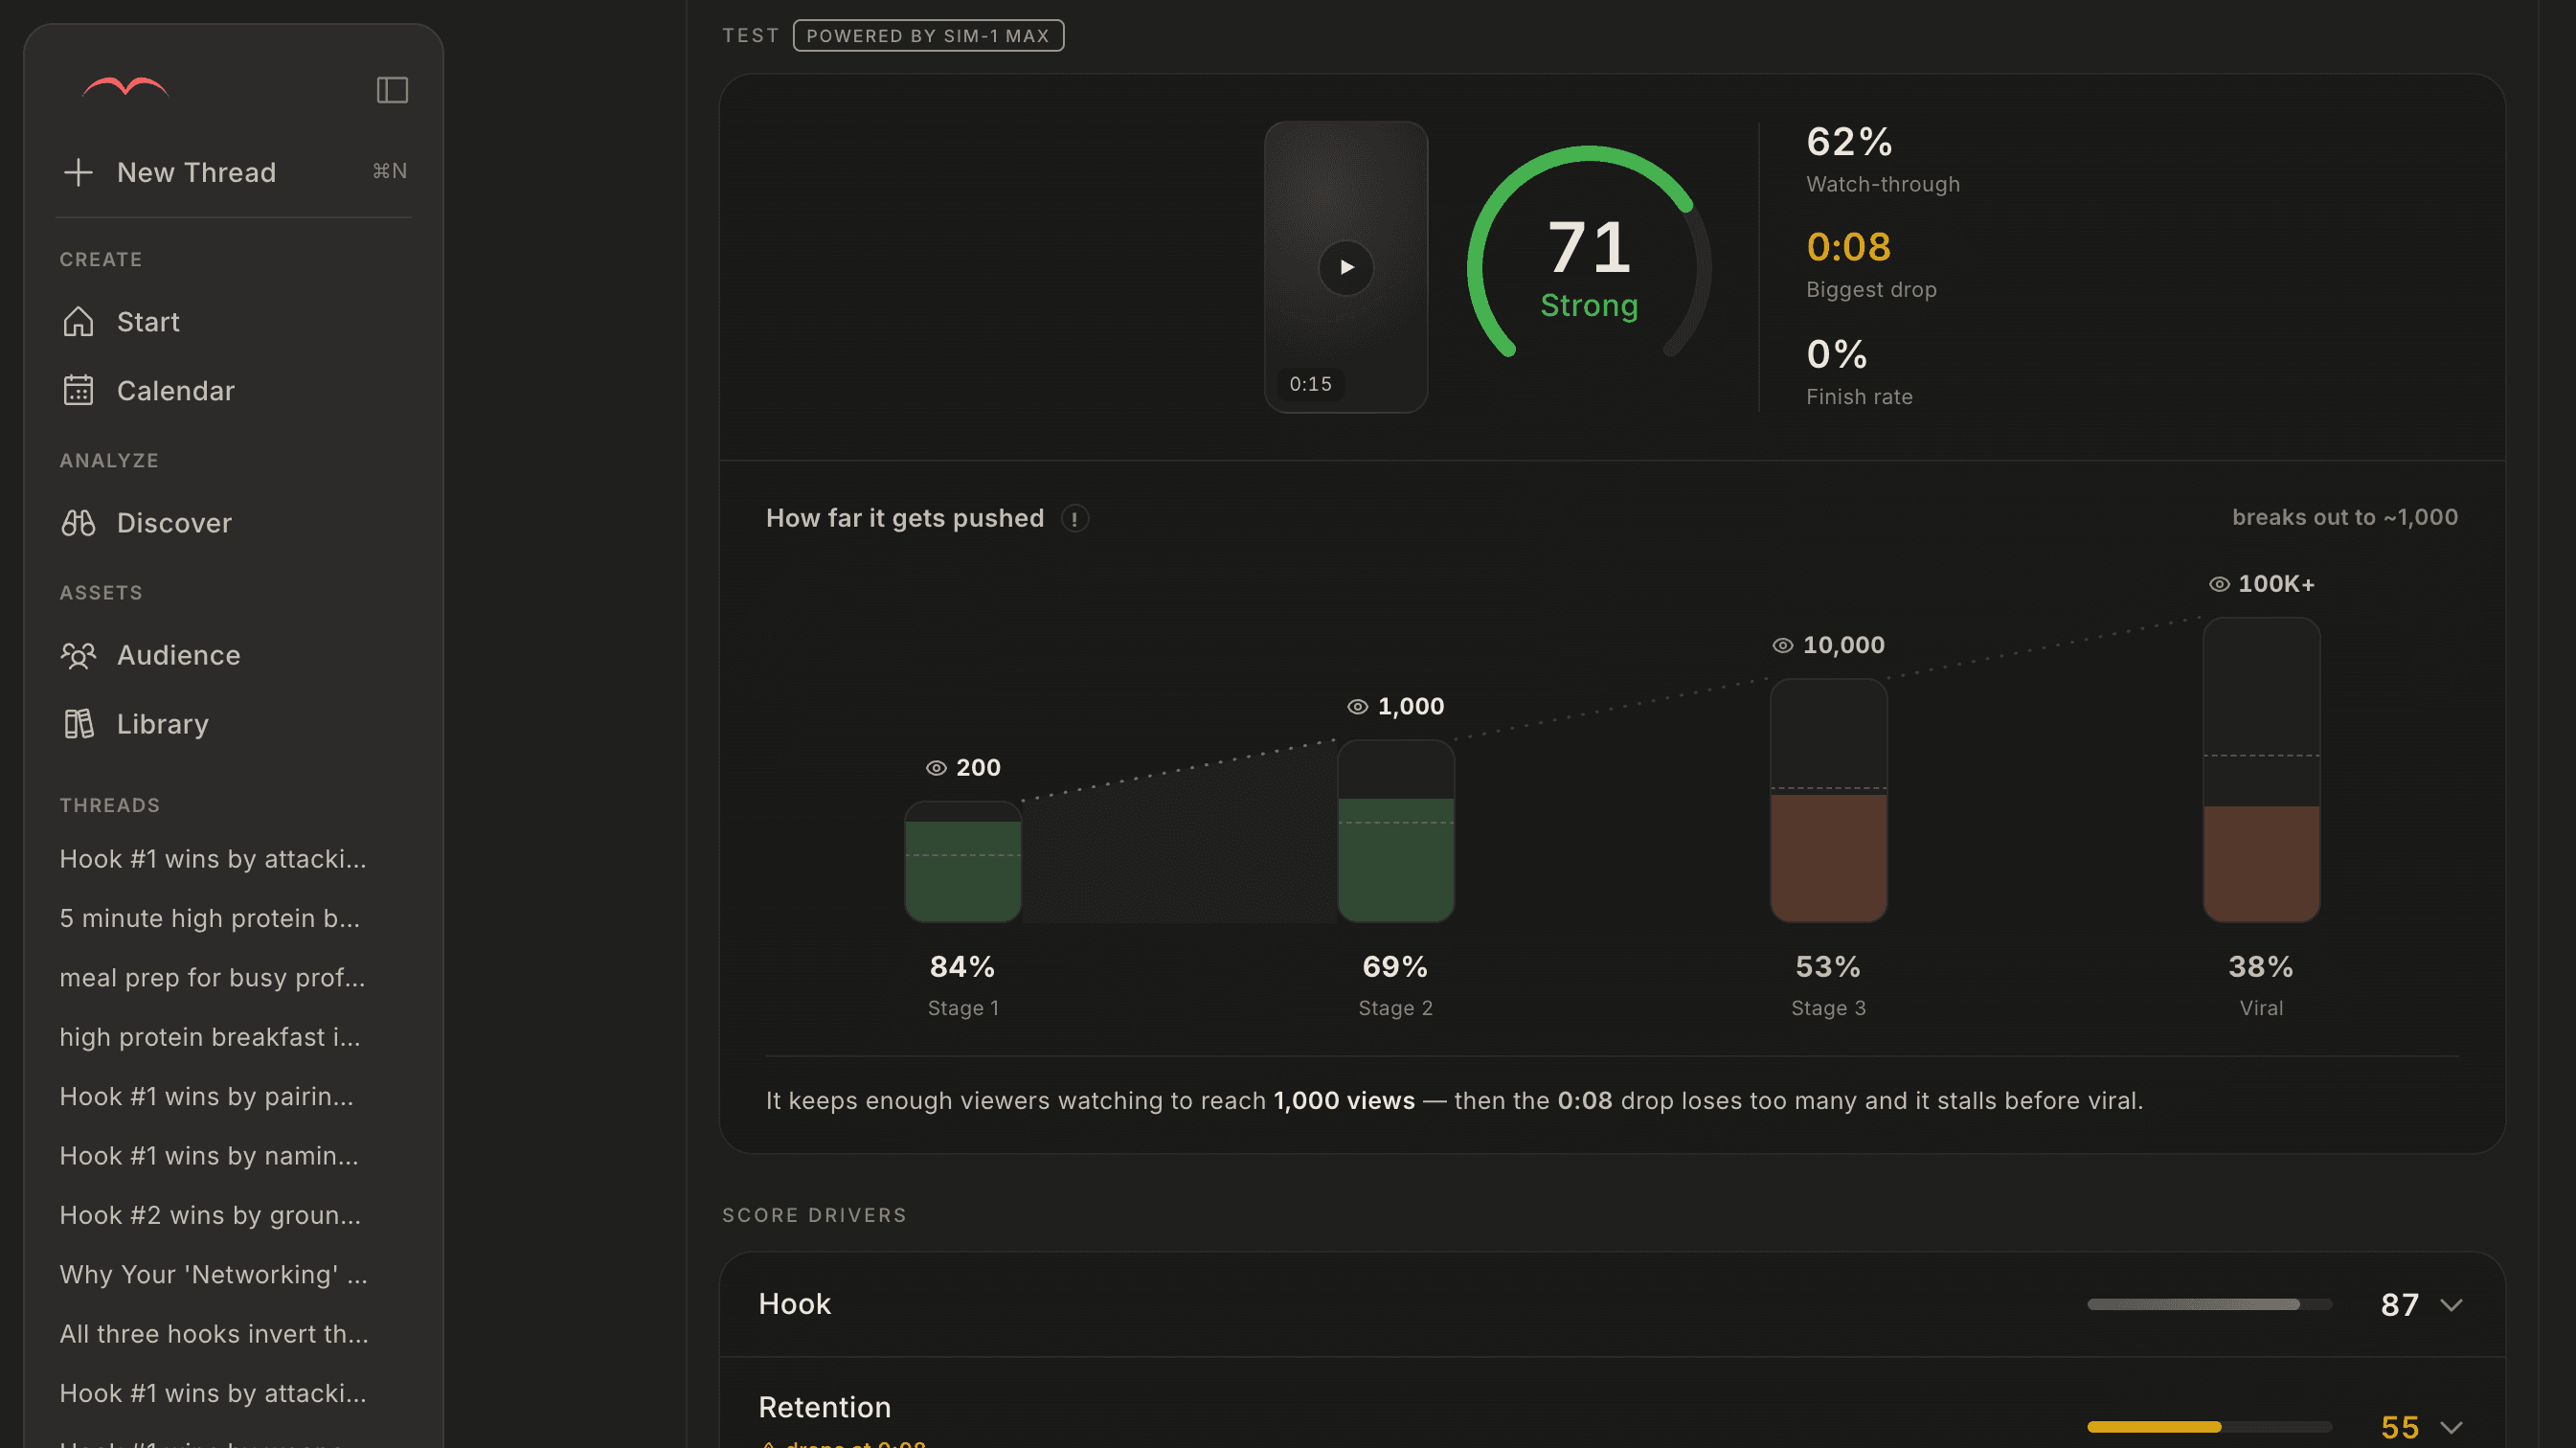Click the eye icon beside 200 views
The width and height of the screenshot is (2576, 1448).
(936, 768)
